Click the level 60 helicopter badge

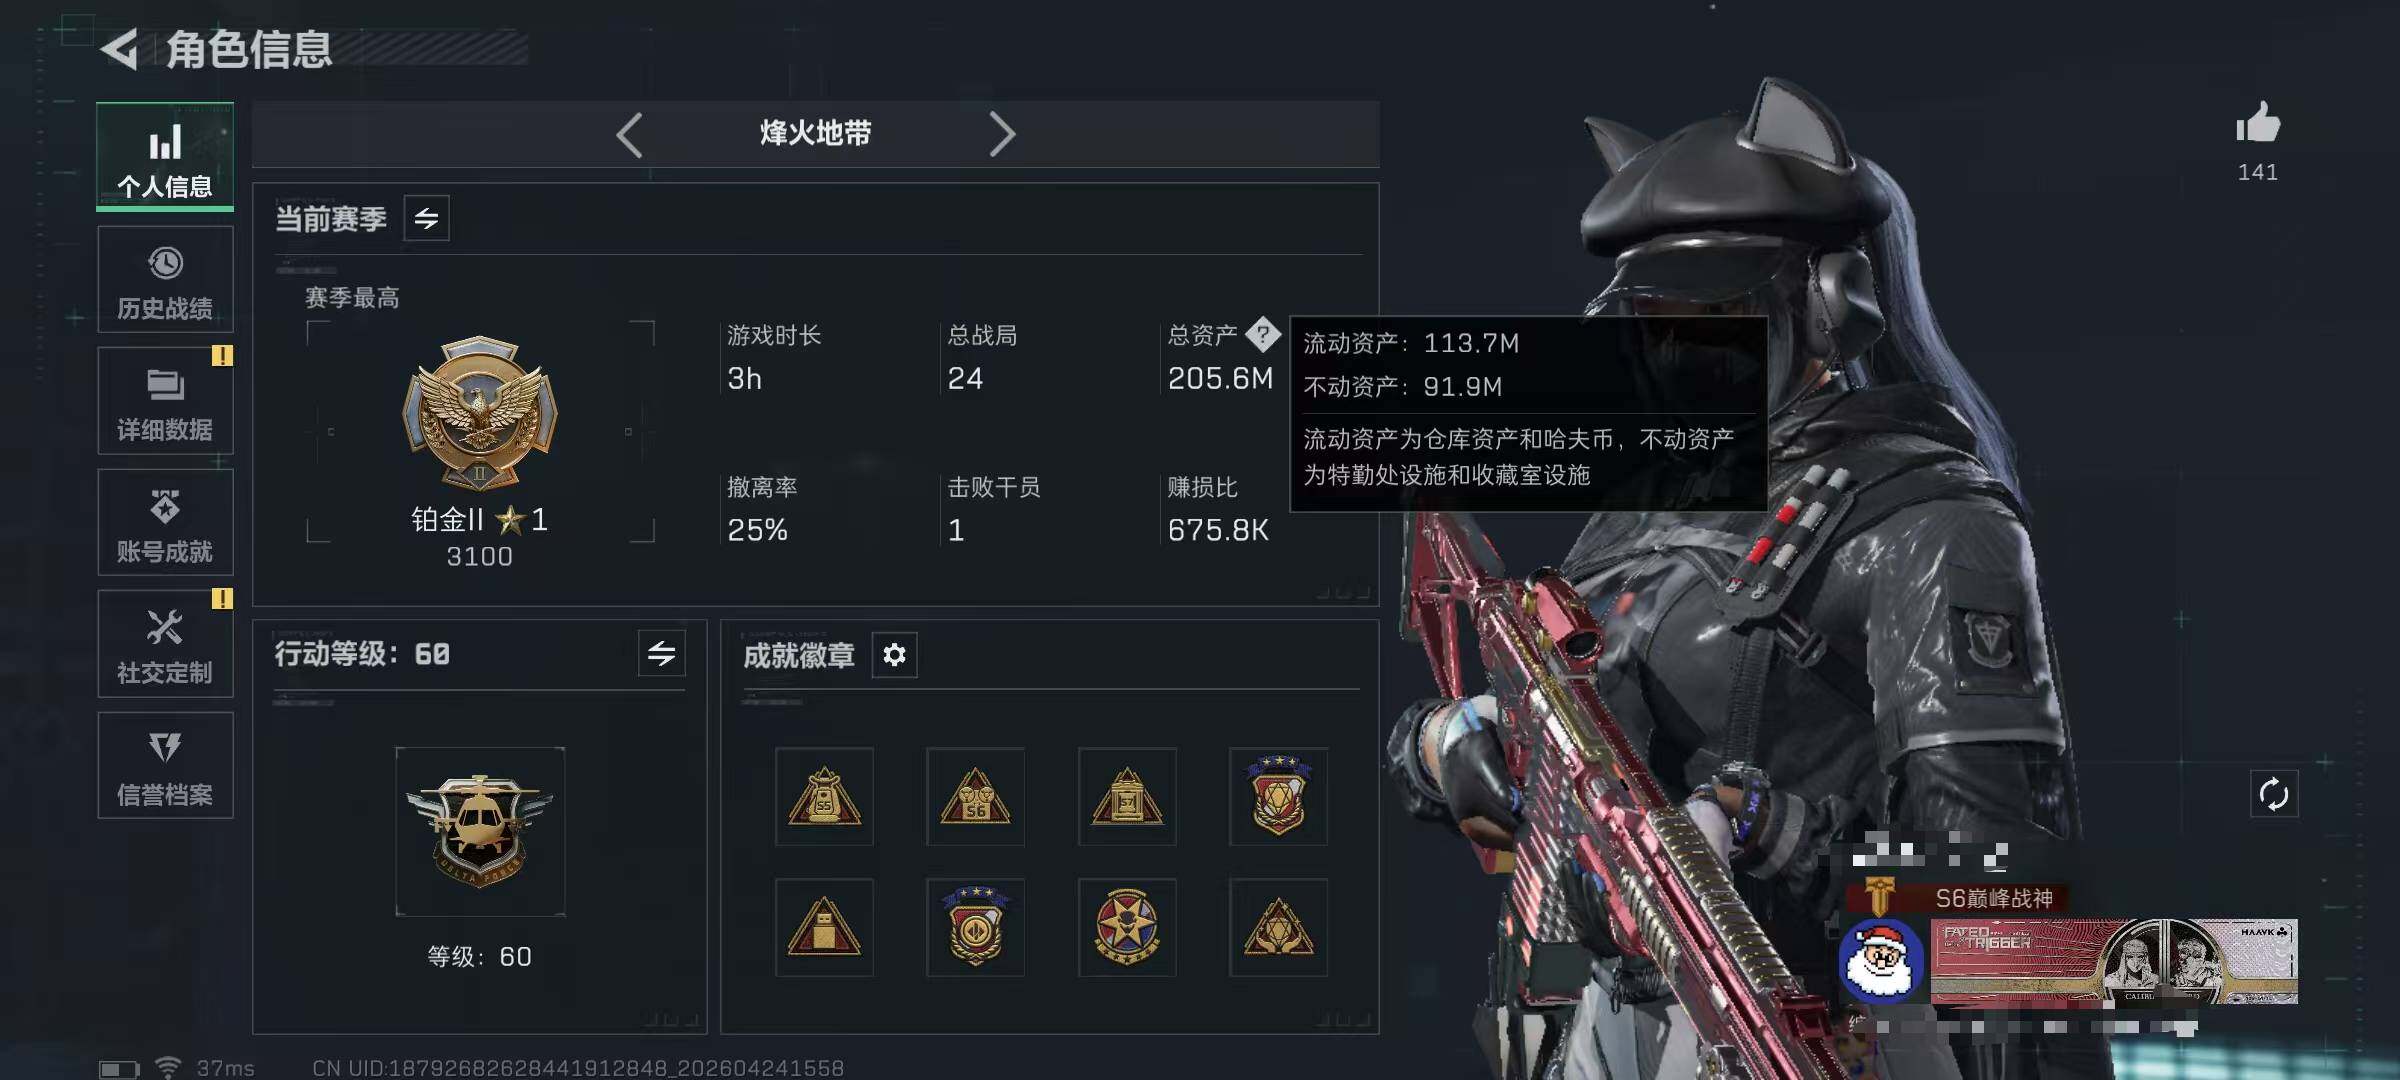click(x=480, y=832)
